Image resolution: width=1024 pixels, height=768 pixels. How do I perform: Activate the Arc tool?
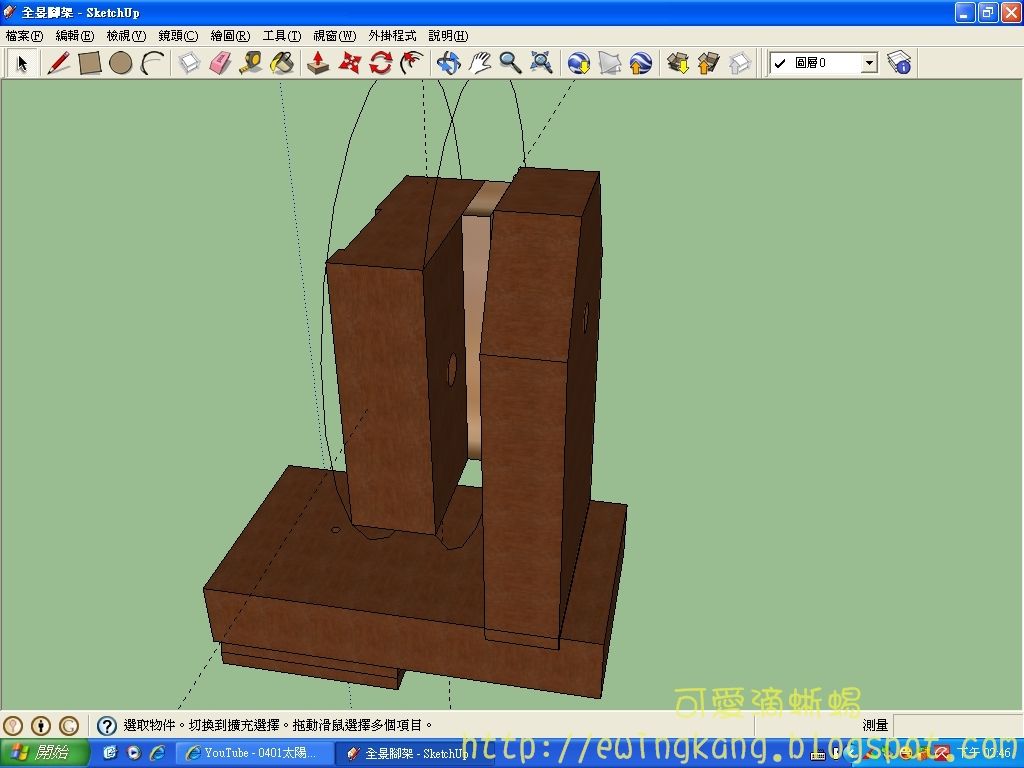pos(153,63)
